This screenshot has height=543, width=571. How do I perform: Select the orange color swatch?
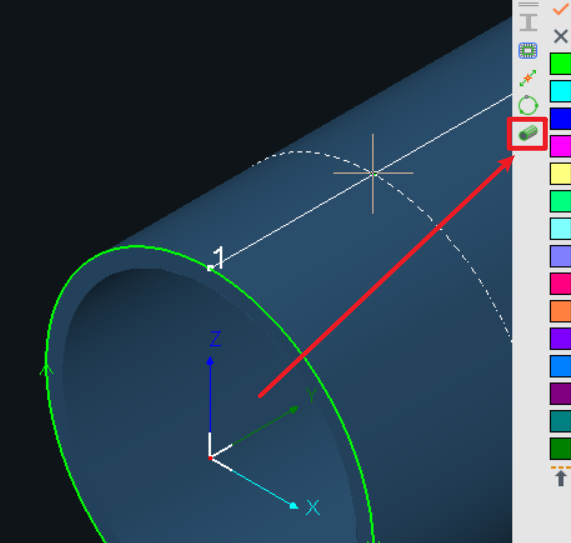(x=561, y=311)
